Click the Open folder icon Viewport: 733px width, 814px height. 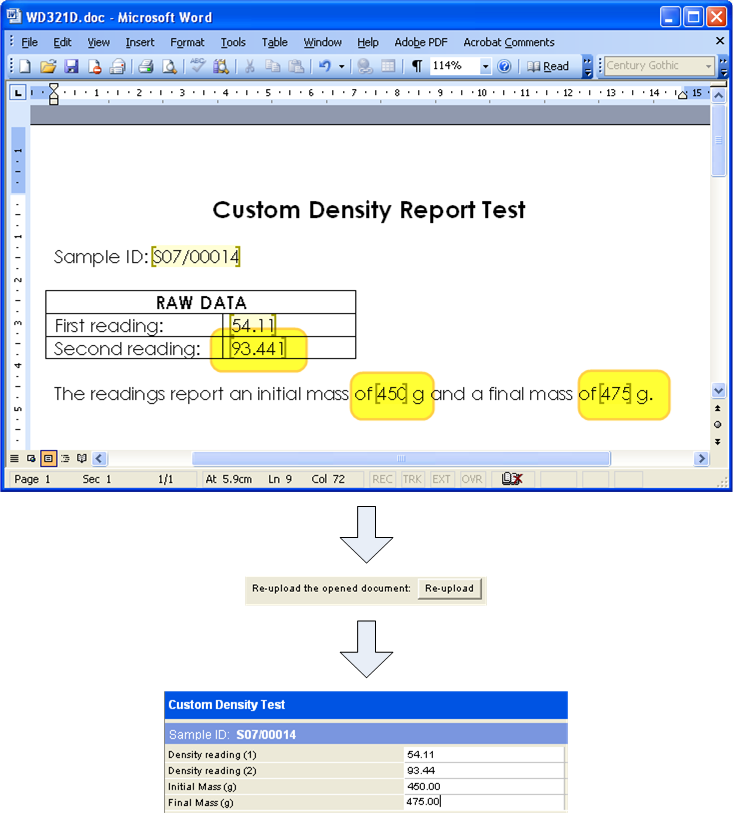pyautogui.click(x=48, y=67)
